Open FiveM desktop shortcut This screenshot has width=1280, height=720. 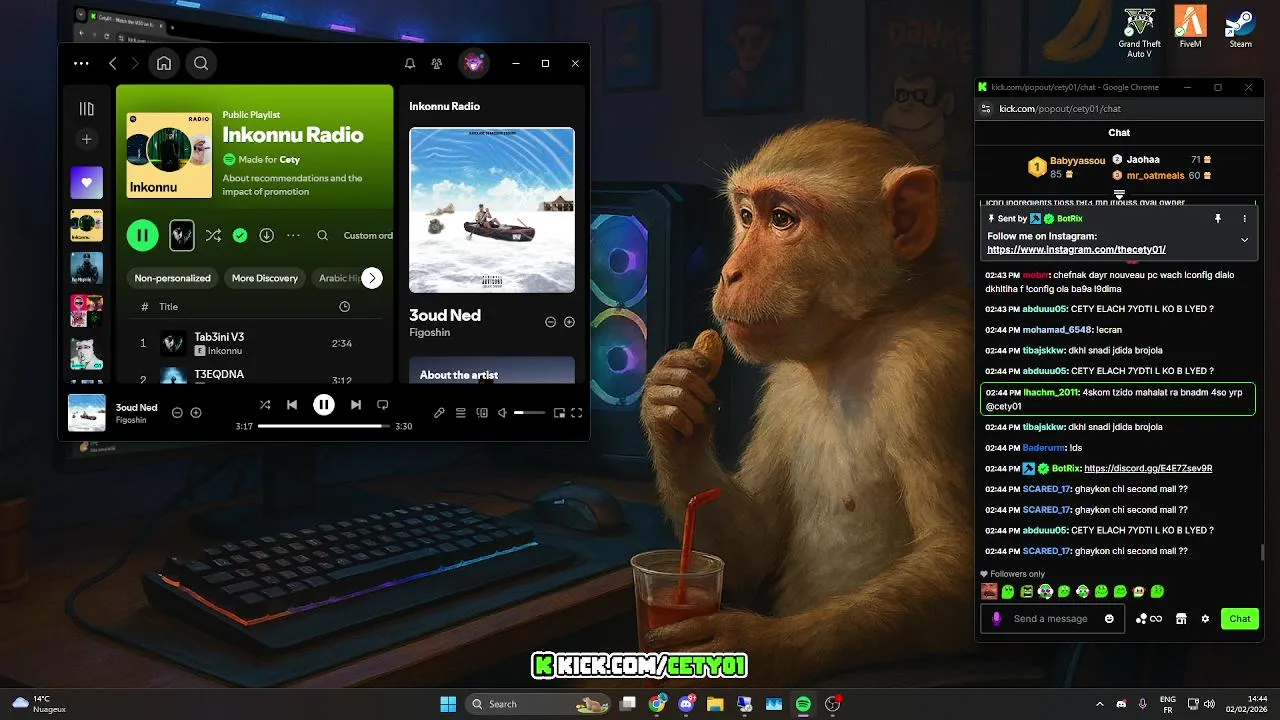[x=1190, y=28]
